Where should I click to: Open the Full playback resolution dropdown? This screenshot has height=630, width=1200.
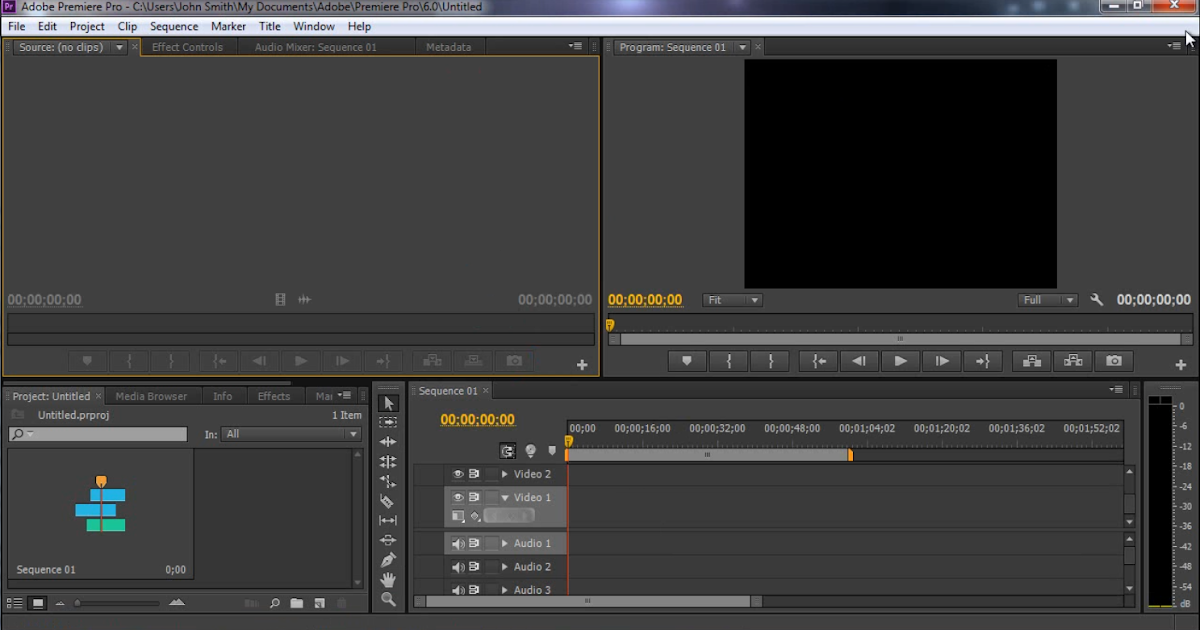point(1048,300)
